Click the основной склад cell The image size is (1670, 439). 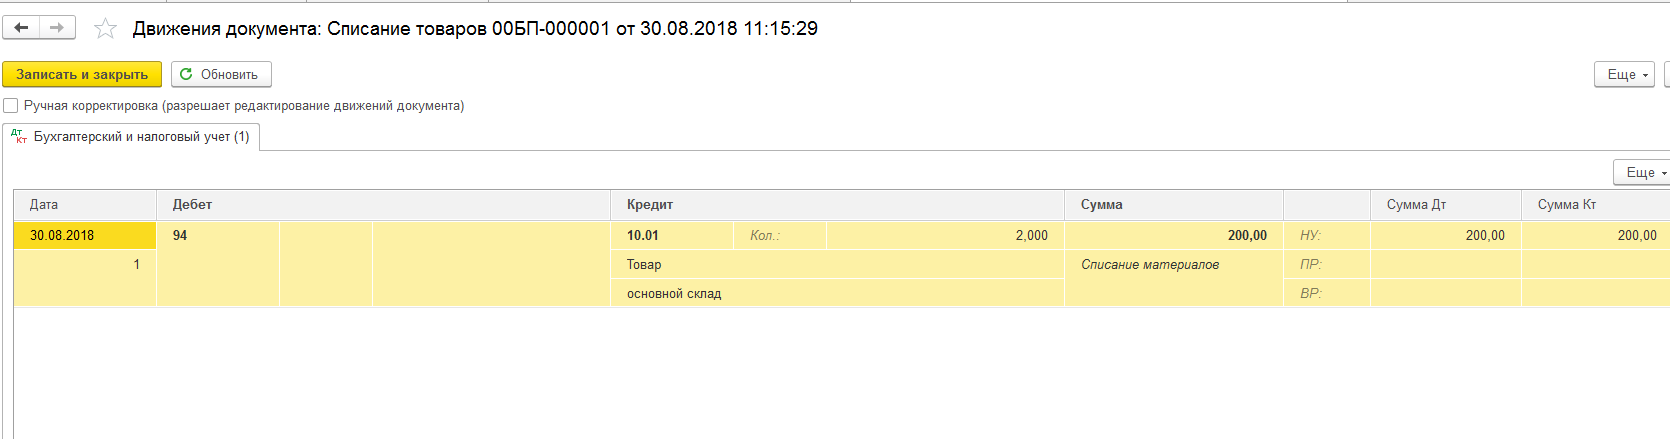point(674,294)
